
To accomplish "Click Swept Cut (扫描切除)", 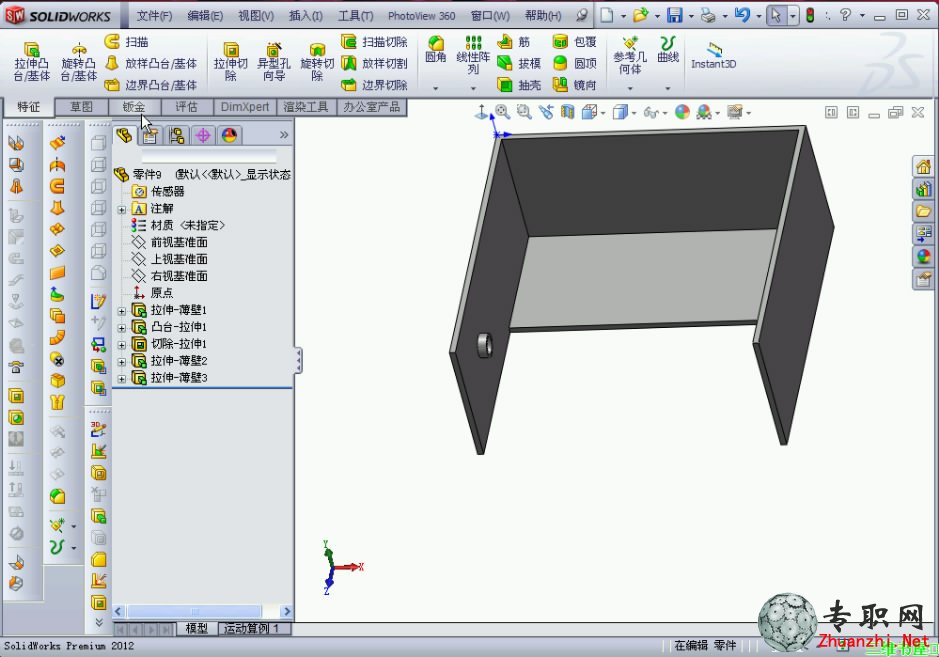I will (374, 41).
